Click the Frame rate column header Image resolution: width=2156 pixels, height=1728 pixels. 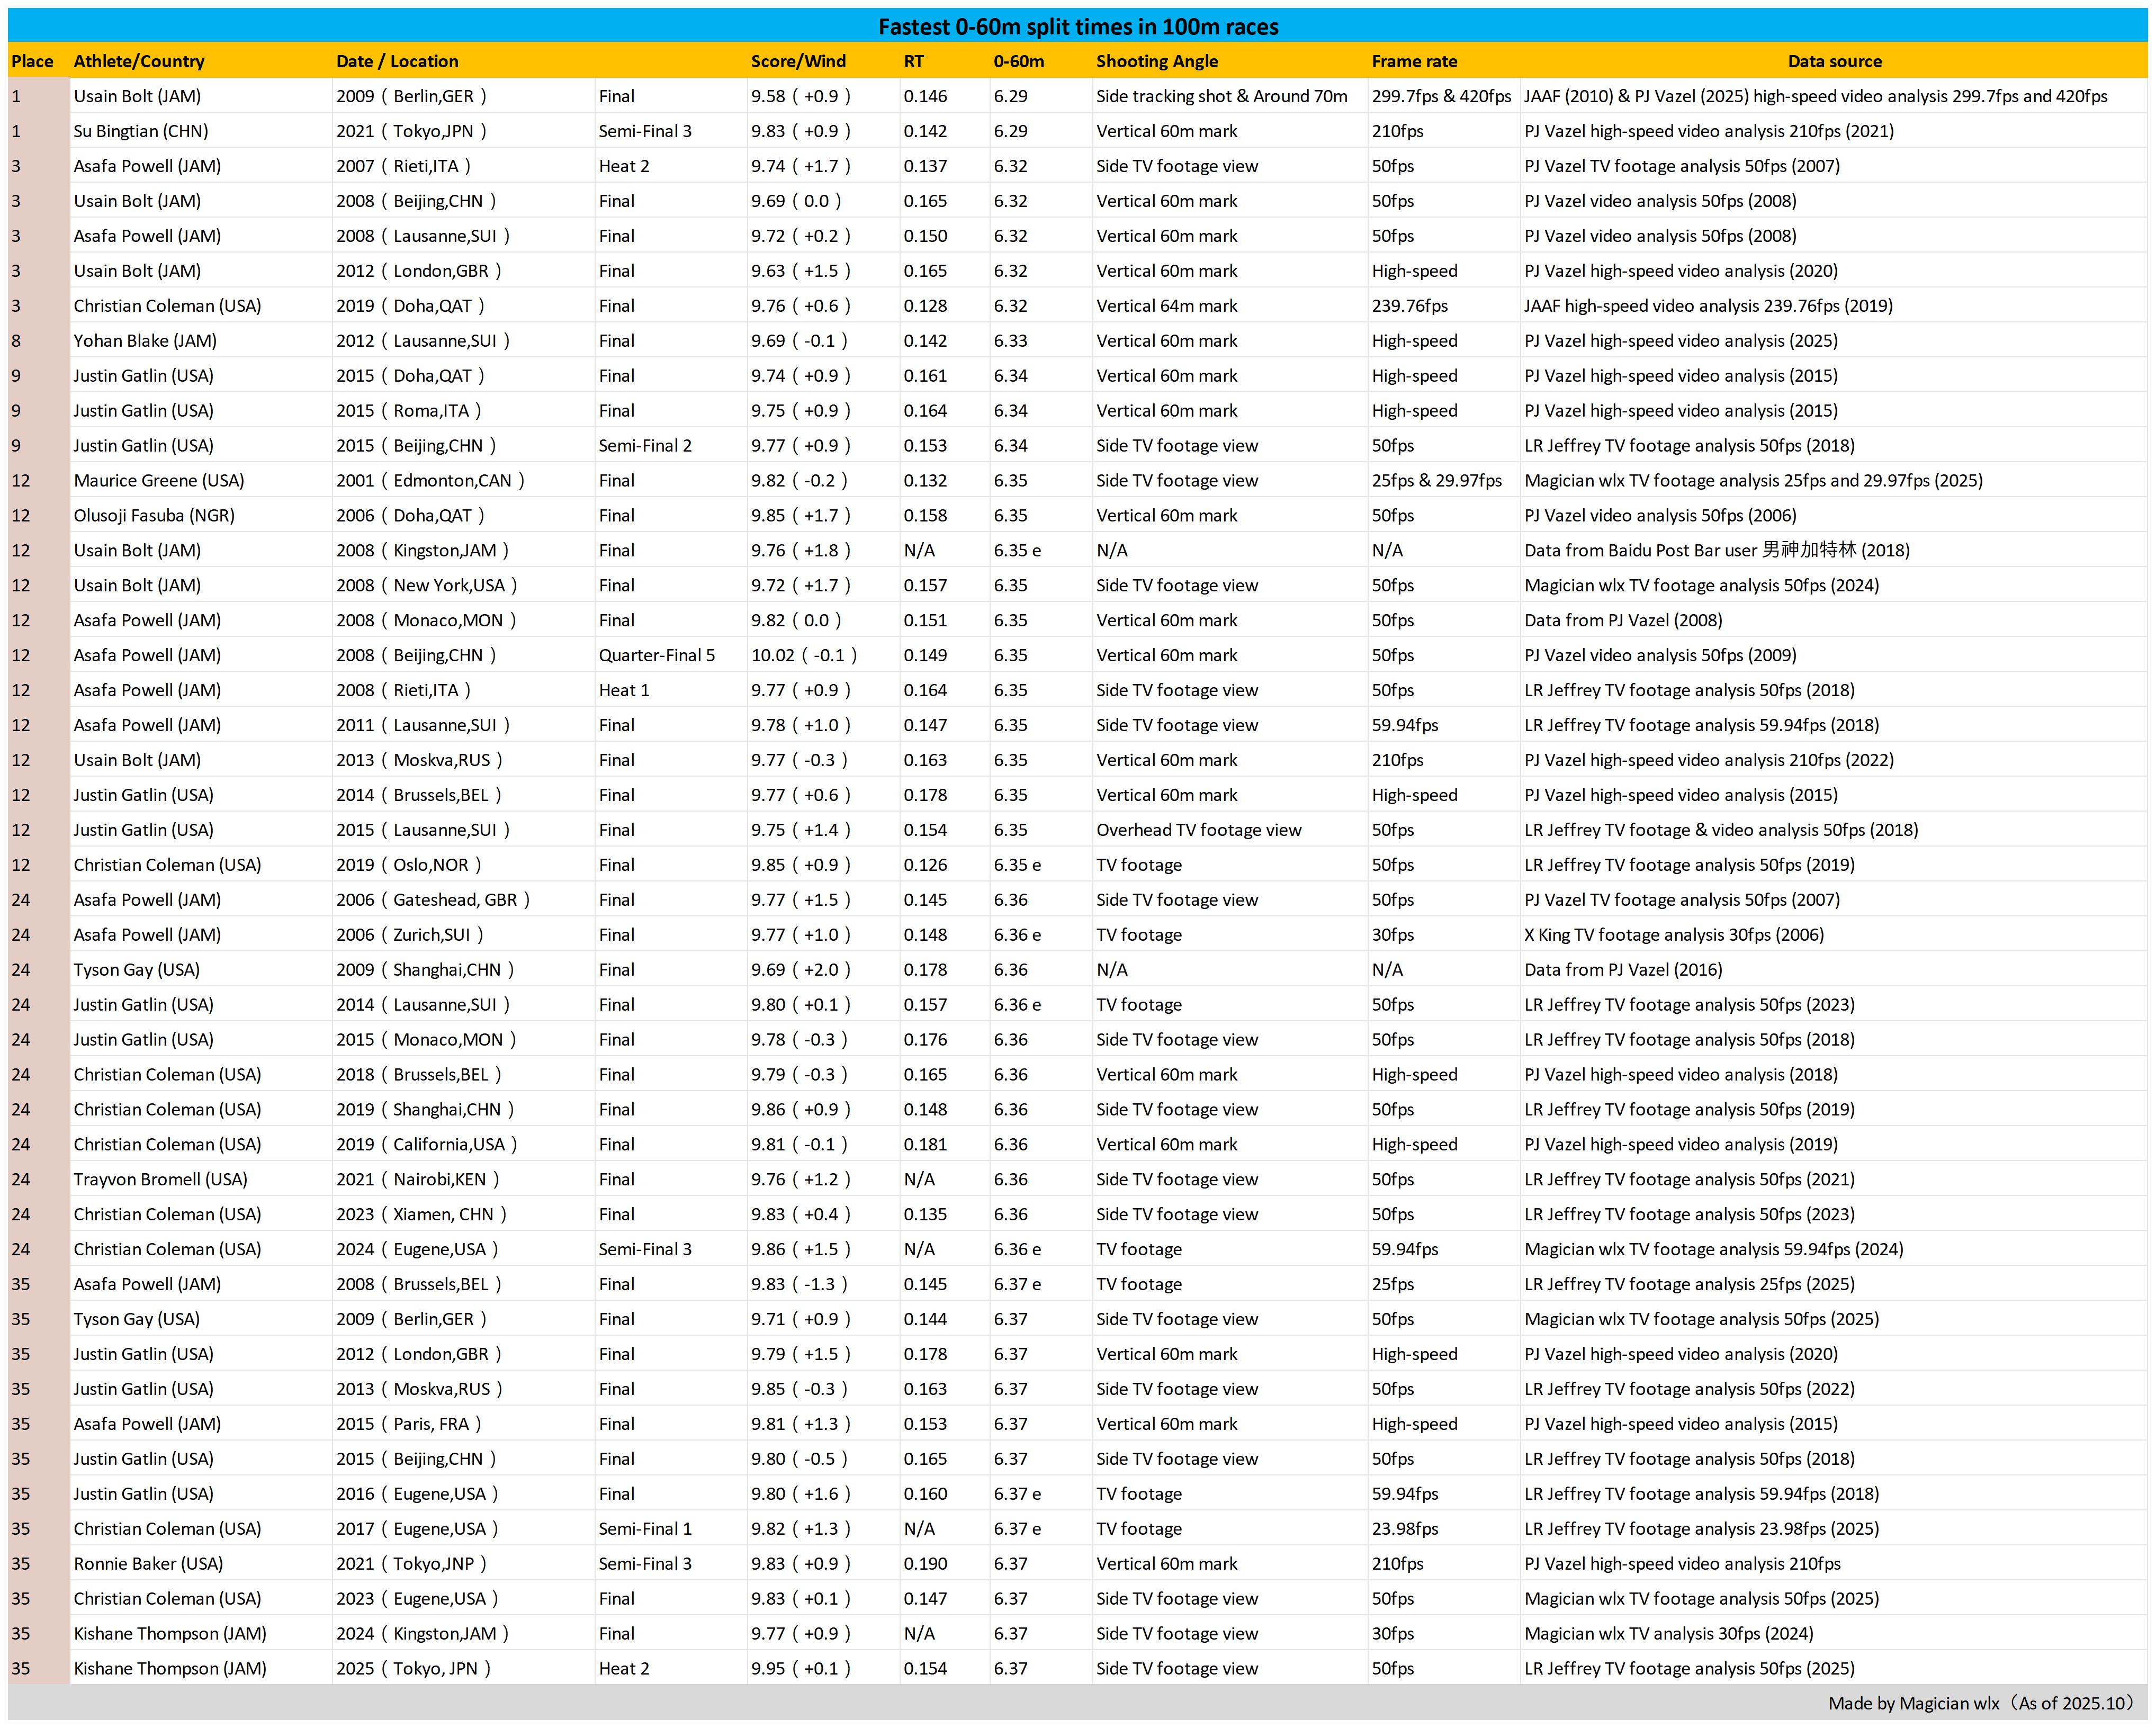tap(1414, 61)
